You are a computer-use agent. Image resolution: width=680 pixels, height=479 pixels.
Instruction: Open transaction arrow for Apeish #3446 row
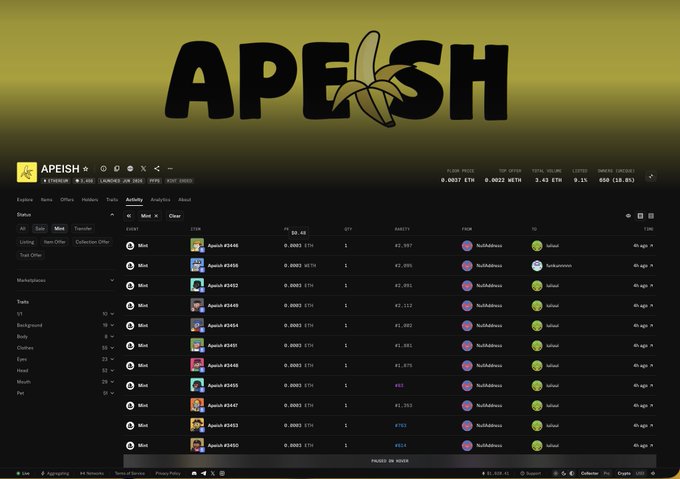(x=651, y=246)
